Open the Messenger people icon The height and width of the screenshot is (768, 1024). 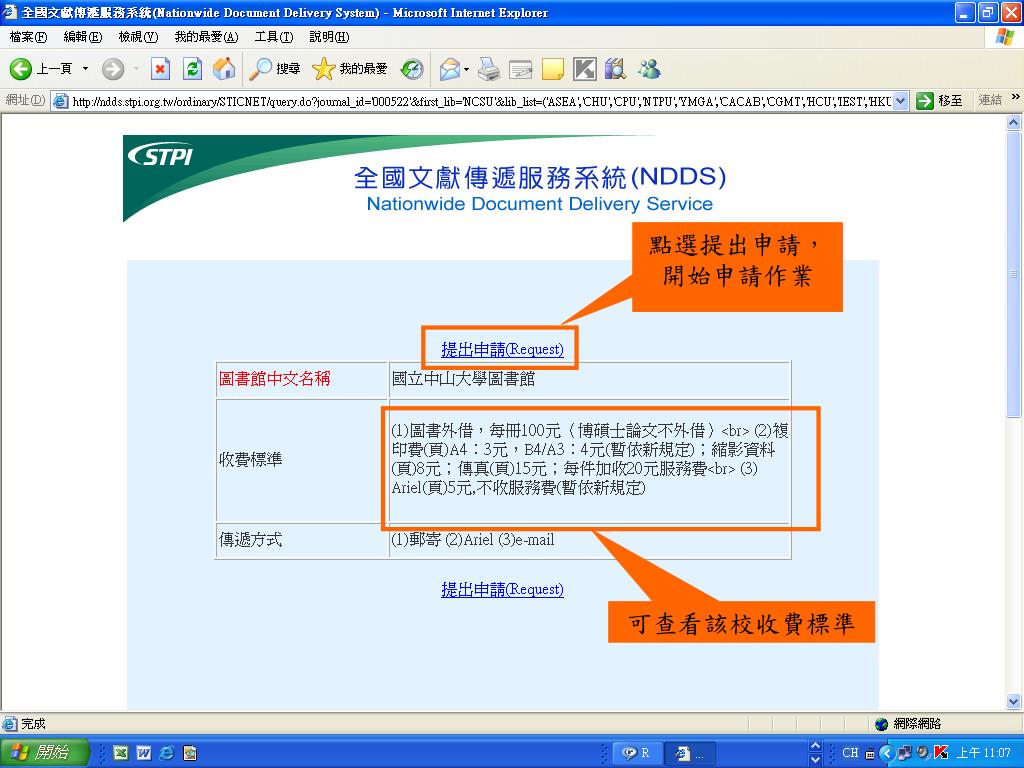tap(649, 69)
